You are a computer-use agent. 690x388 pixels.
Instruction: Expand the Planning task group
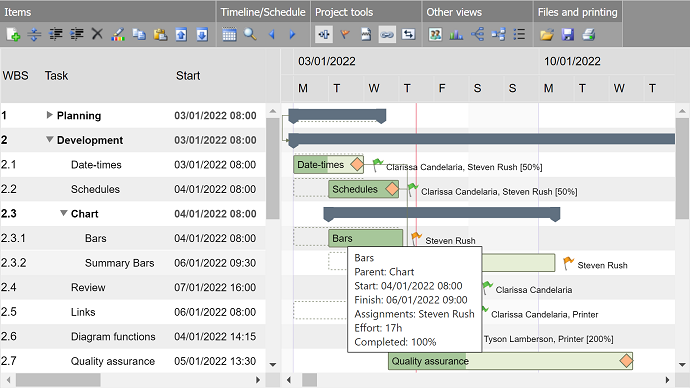click(49, 115)
